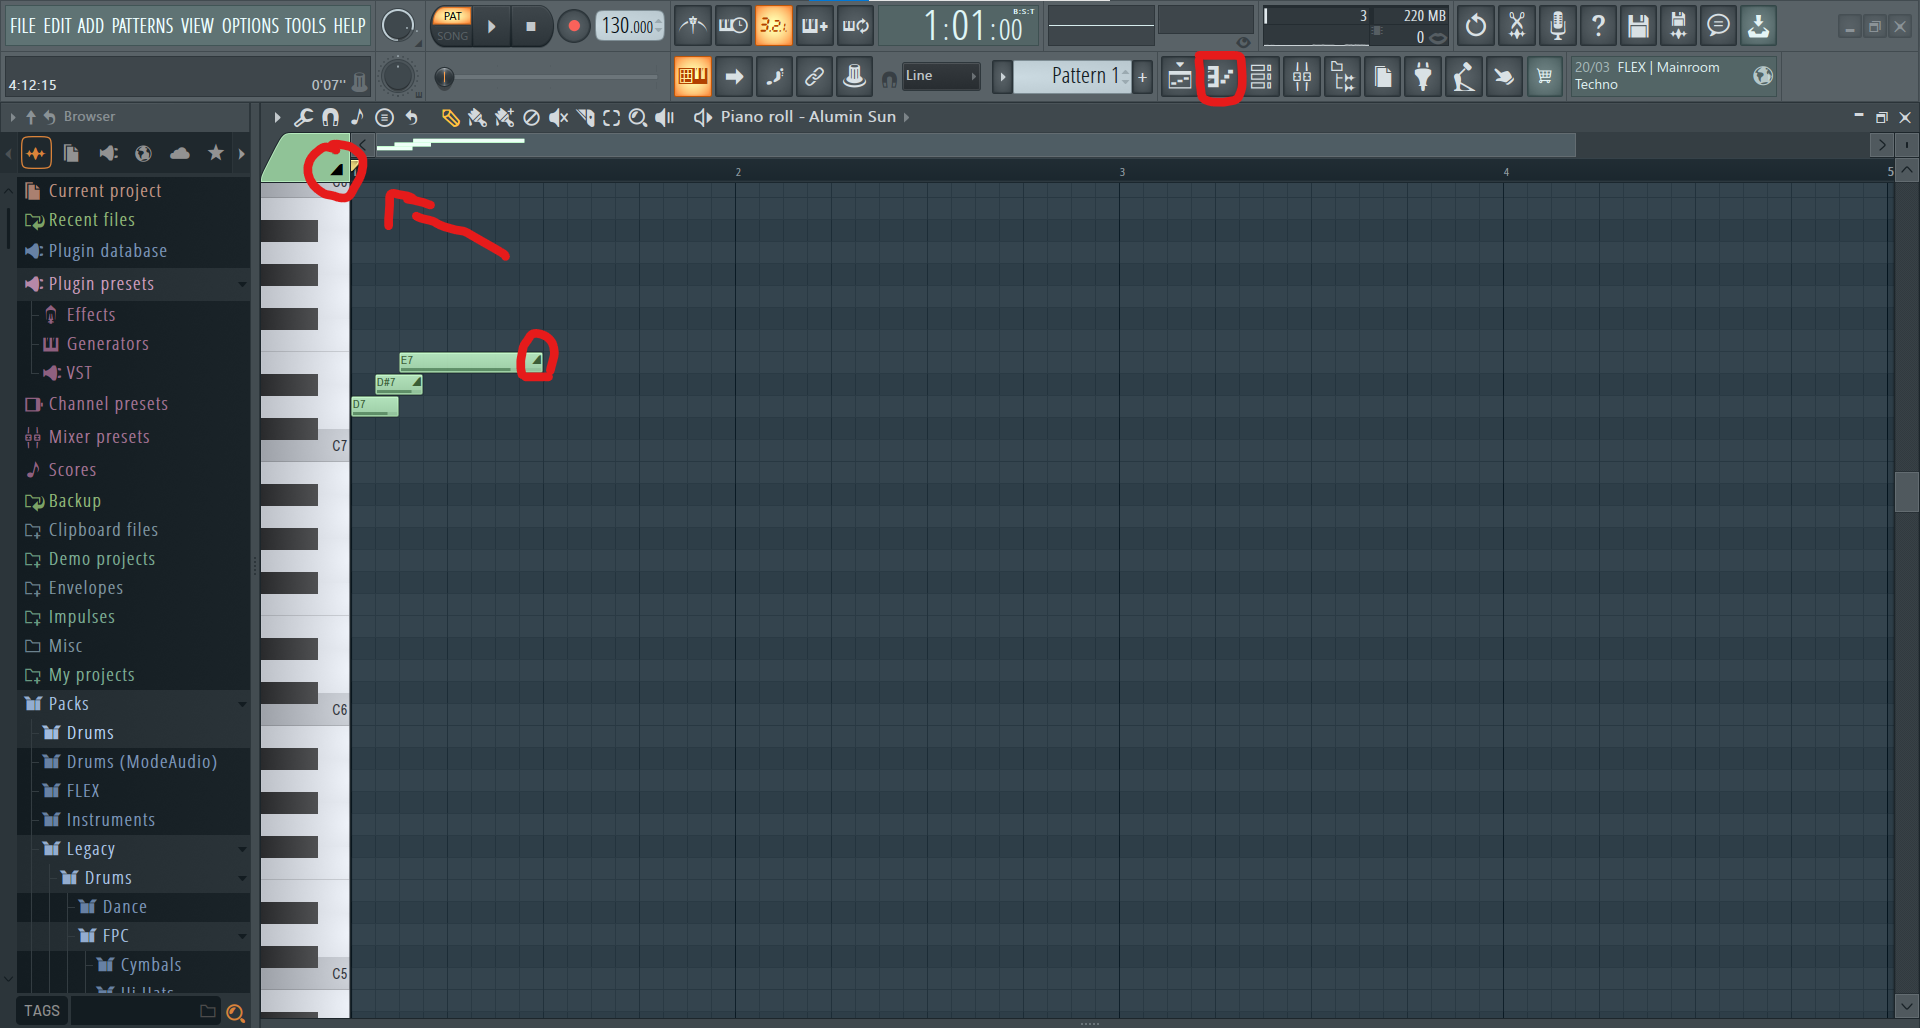This screenshot has width=1920, height=1028.
Task: Open the FILE menu
Action: pos(23,26)
